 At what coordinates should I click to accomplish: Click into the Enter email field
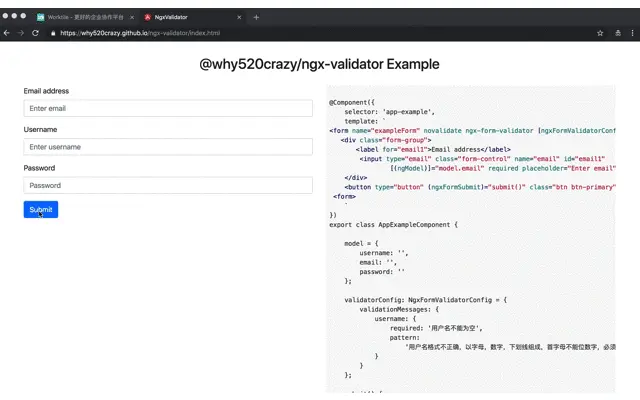click(x=168, y=108)
